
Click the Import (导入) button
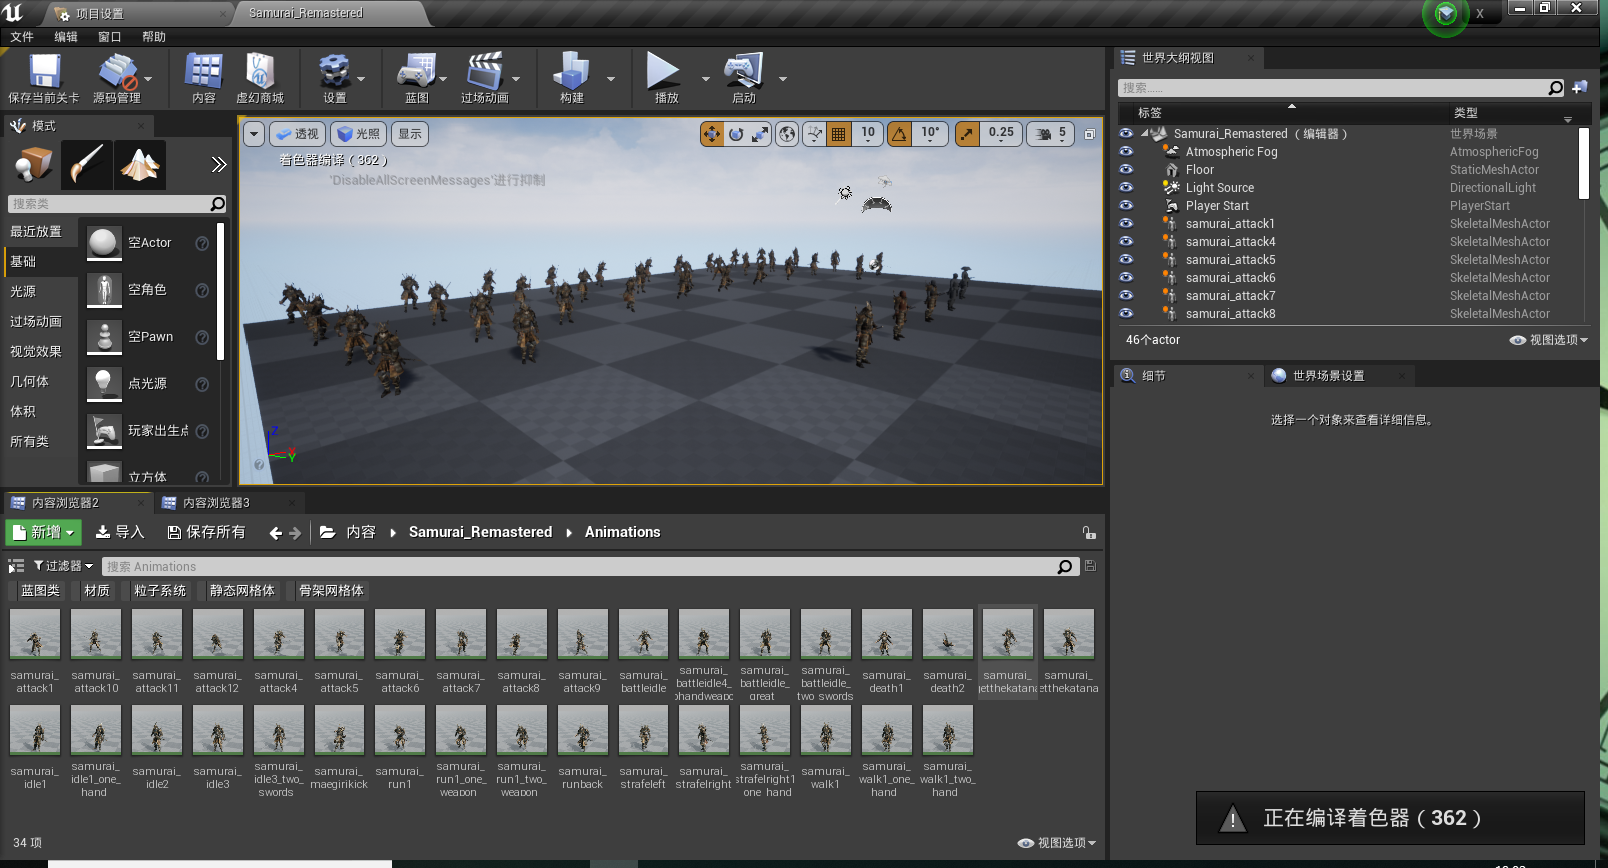click(x=120, y=532)
